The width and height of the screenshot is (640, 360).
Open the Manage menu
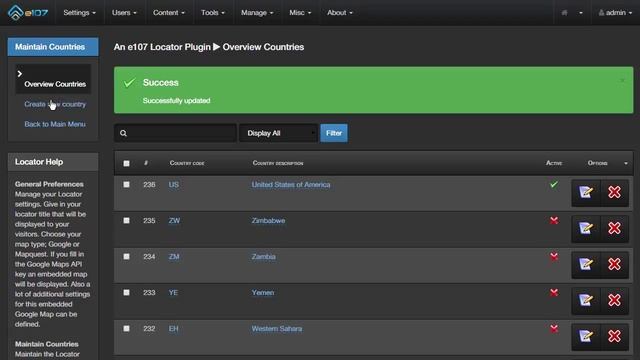(257, 13)
